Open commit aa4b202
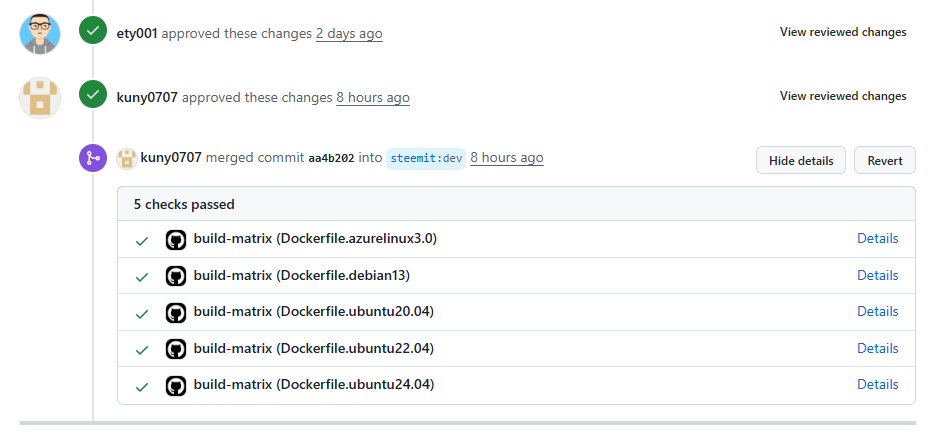941x440 pixels. point(331,158)
